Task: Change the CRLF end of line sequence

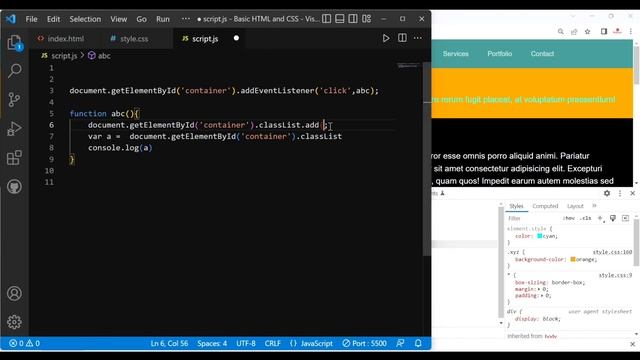Action: tap(273, 343)
